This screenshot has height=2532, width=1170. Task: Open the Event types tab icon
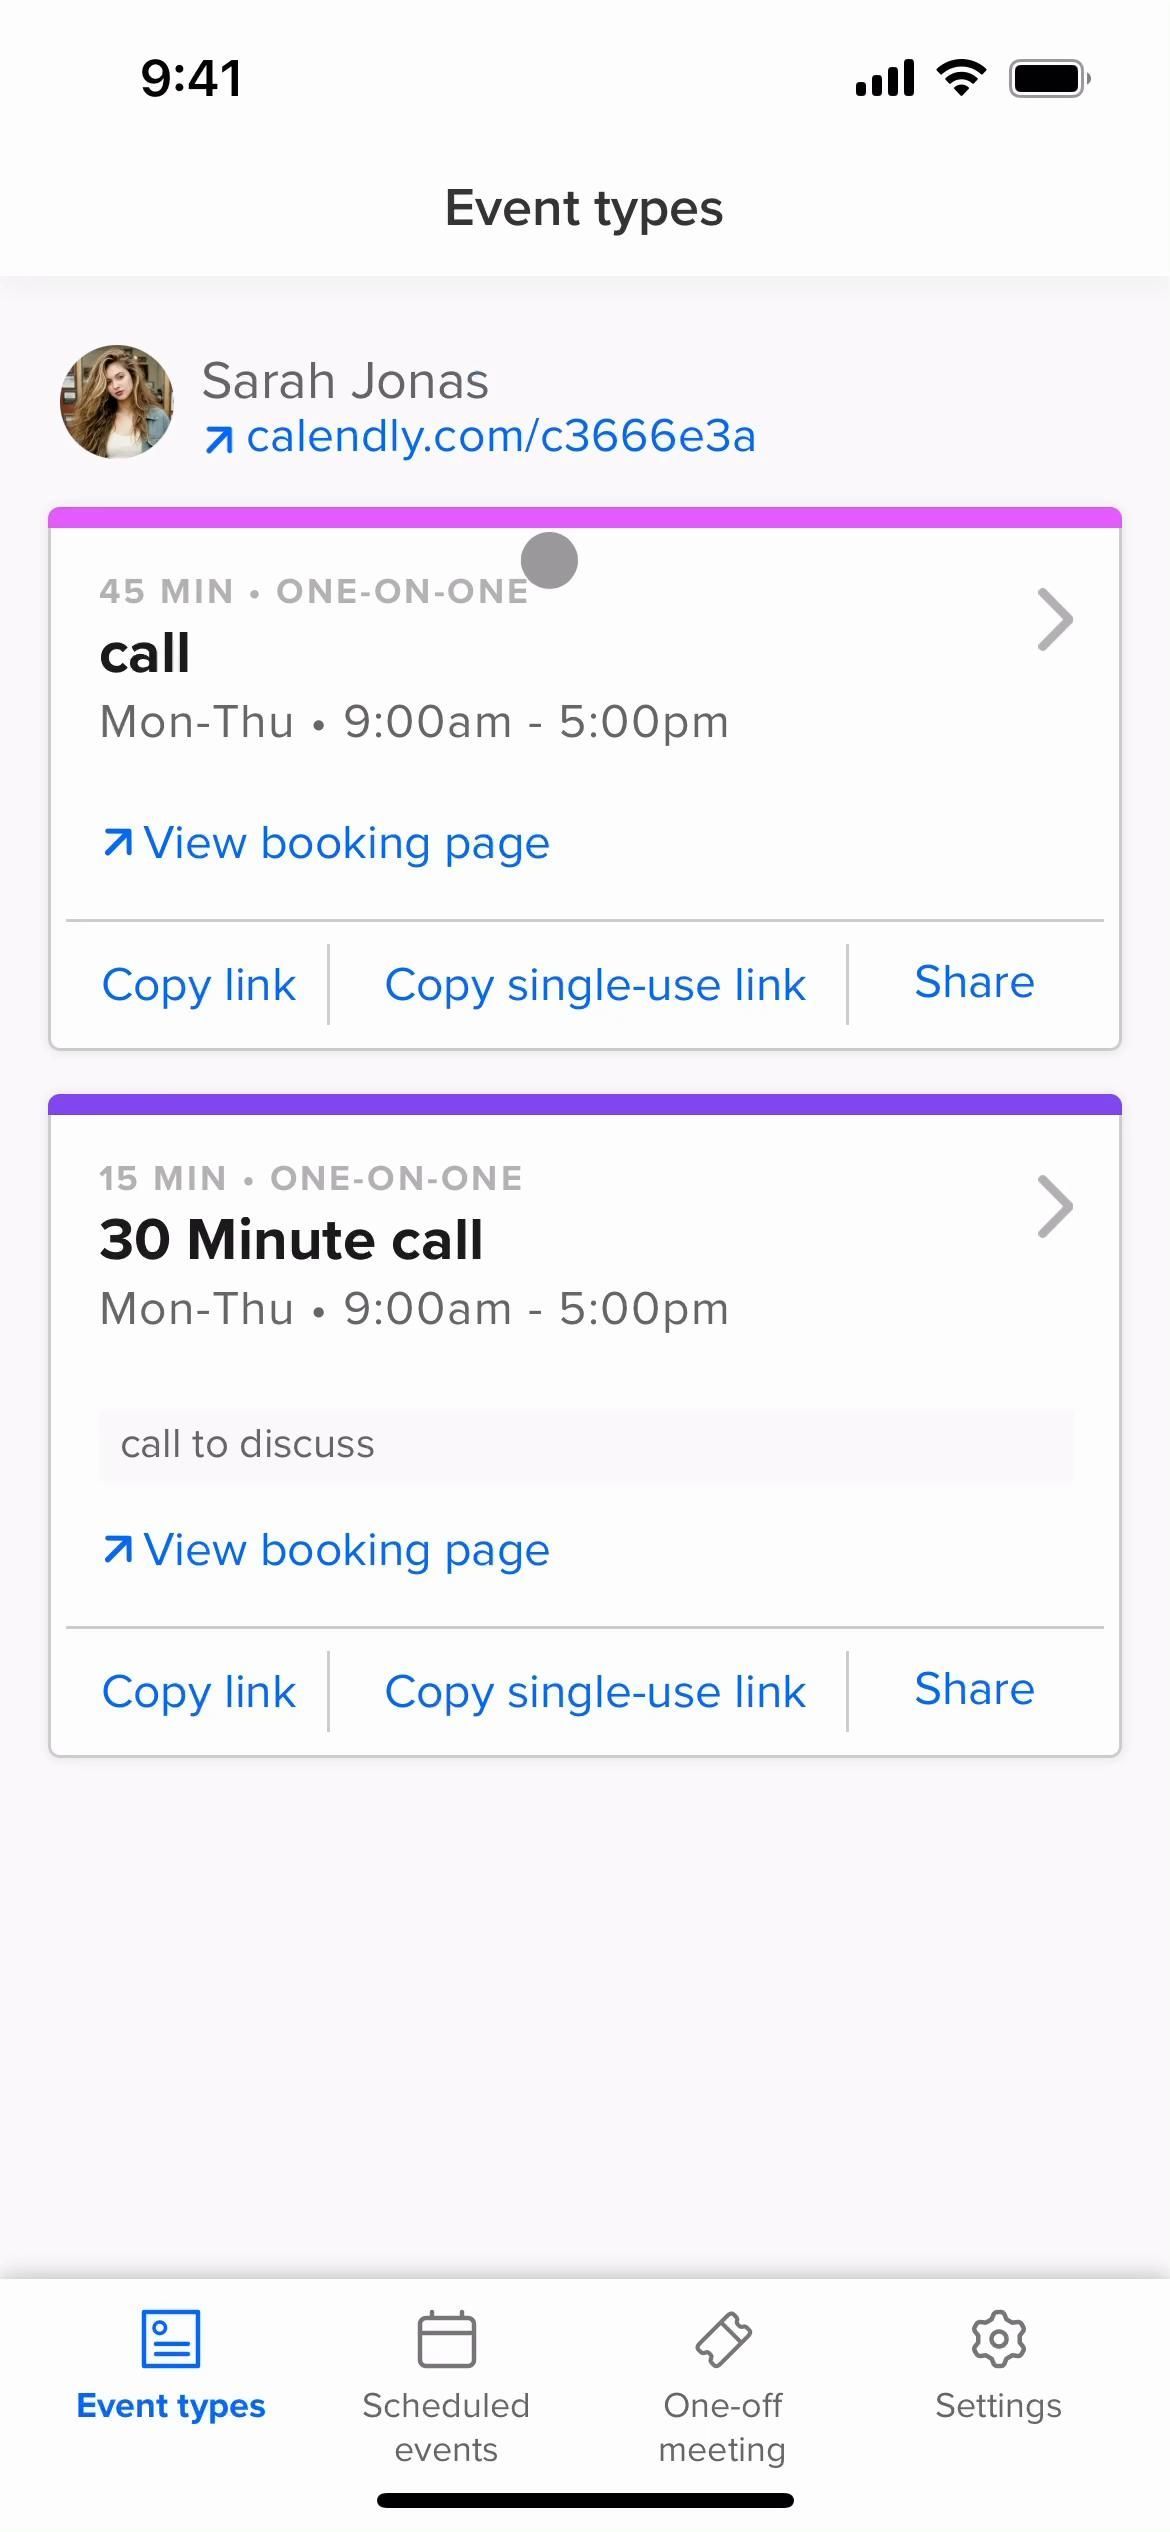[x=171, y=2339]
